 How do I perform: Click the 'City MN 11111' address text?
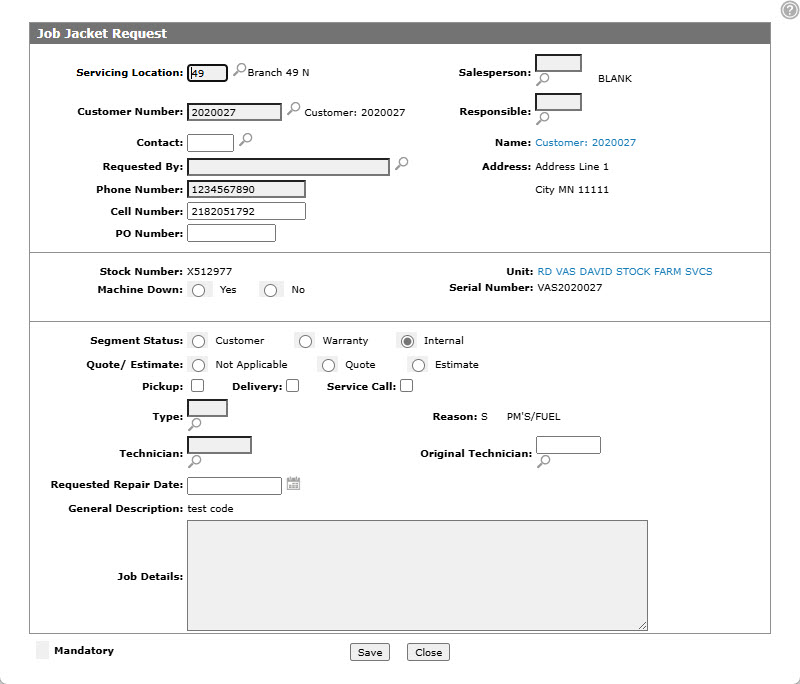click(572, 190)
